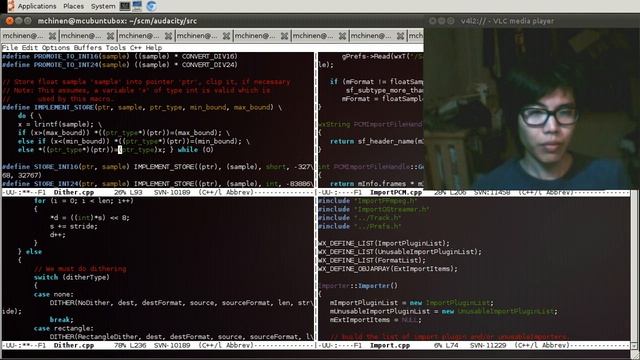Viewport: 640px width, 360px height.
Task: Open the Emacs Buffers menu
Action: 88,48
